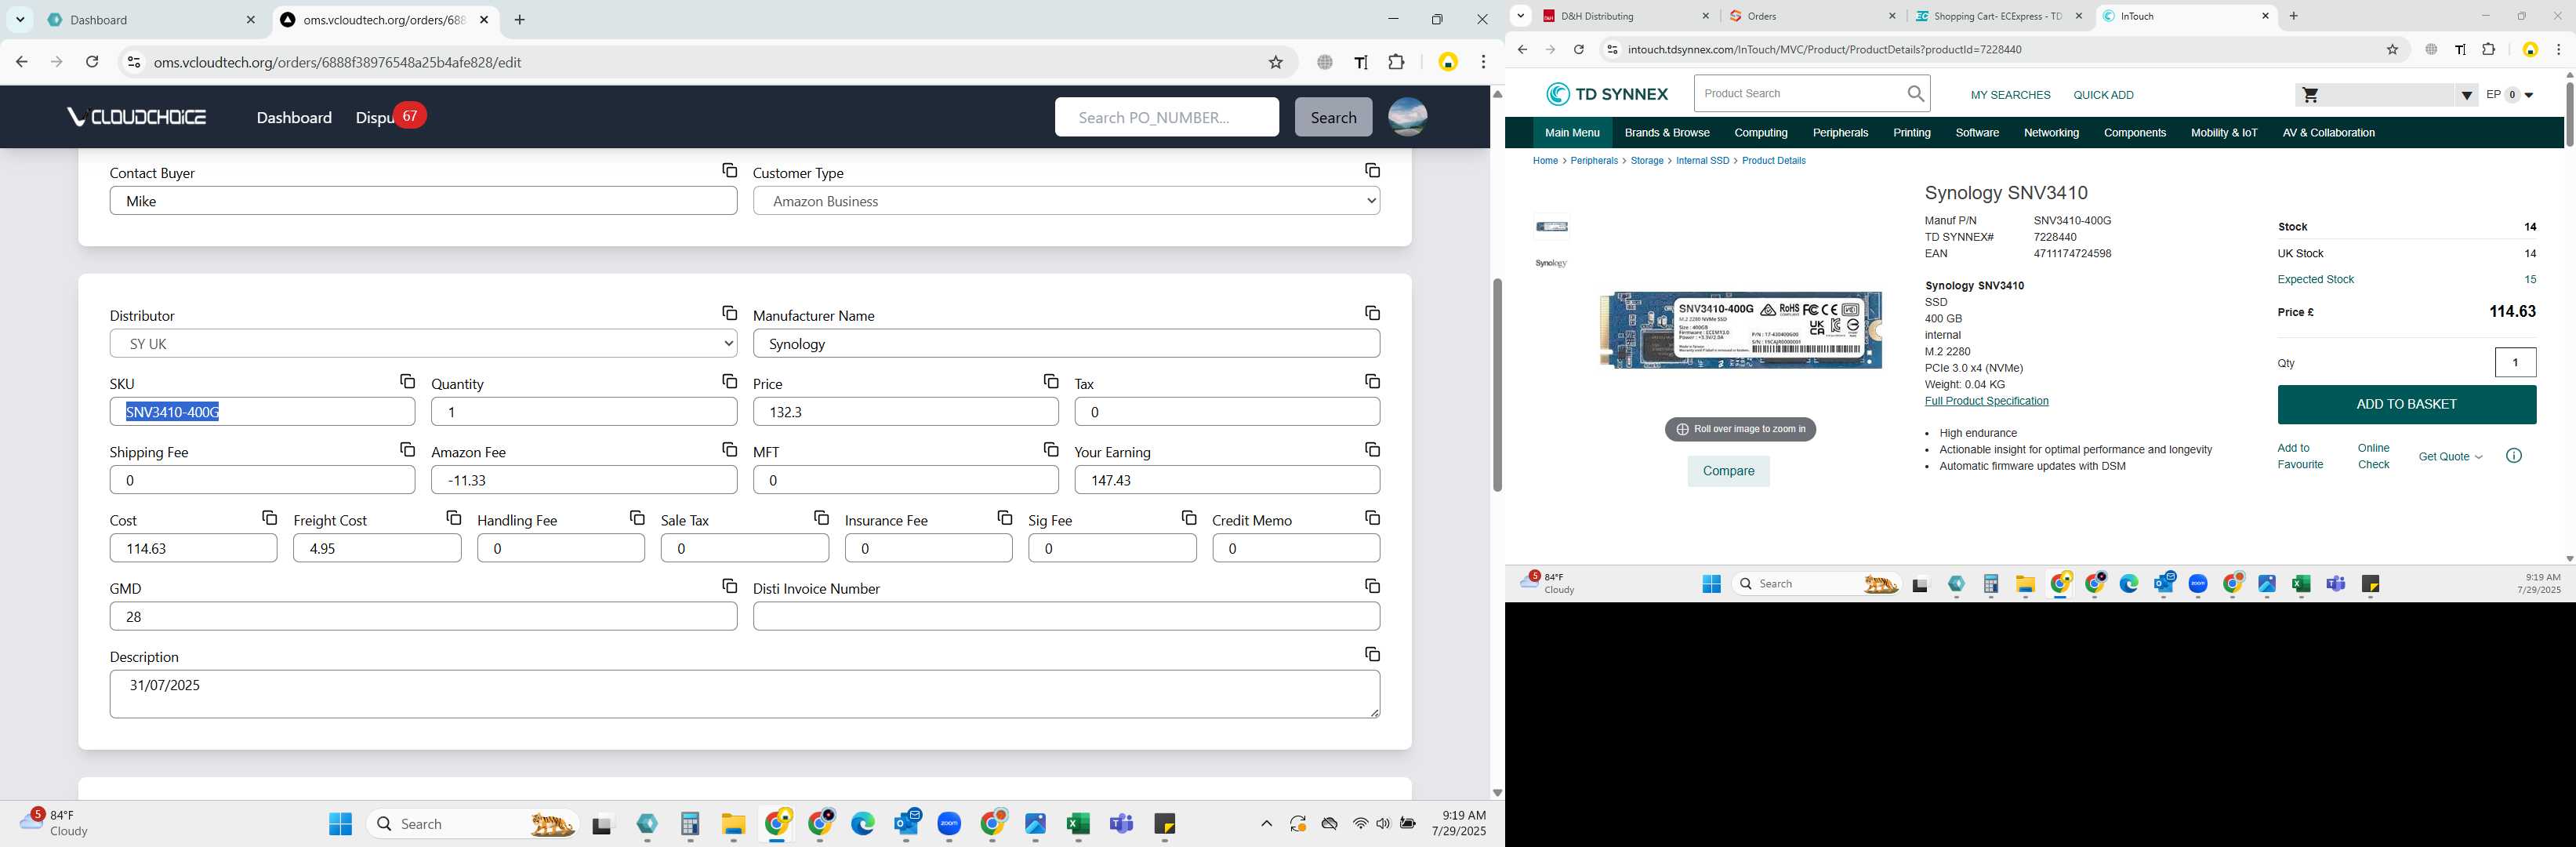Viewport: 2576px width, 847px height.
Task: Go to Dashboard in CloudChoice navbar
Action: point(294,117)
